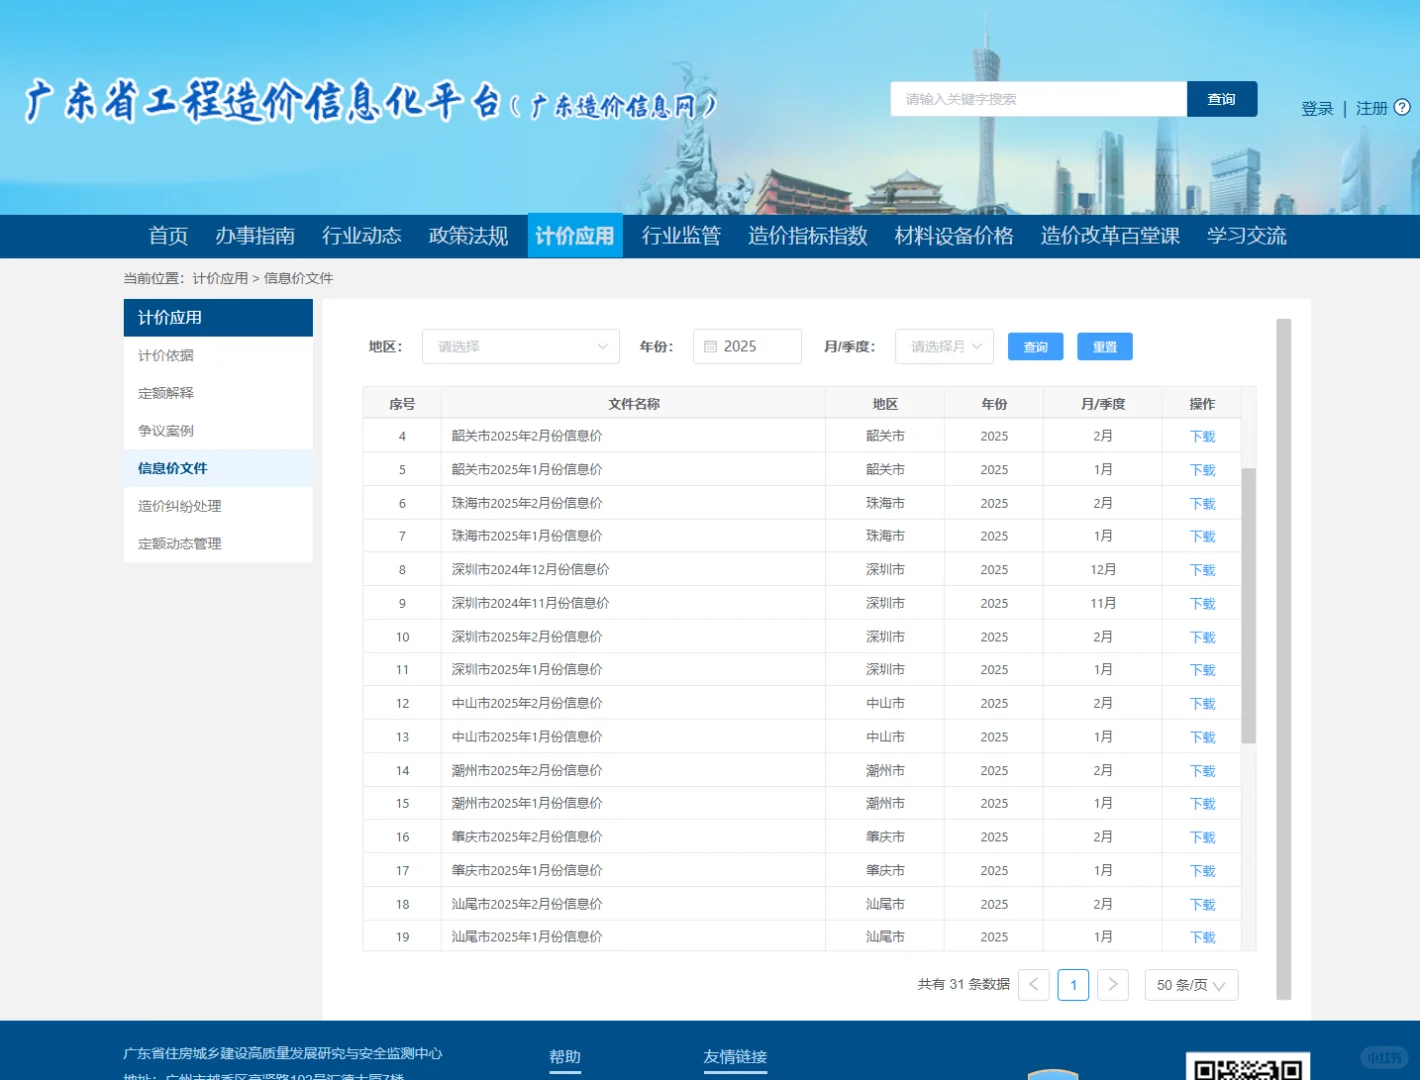Open the 政策法规 menu item
This screenshot has height=1080, width=1420.
tap(467, 236)
